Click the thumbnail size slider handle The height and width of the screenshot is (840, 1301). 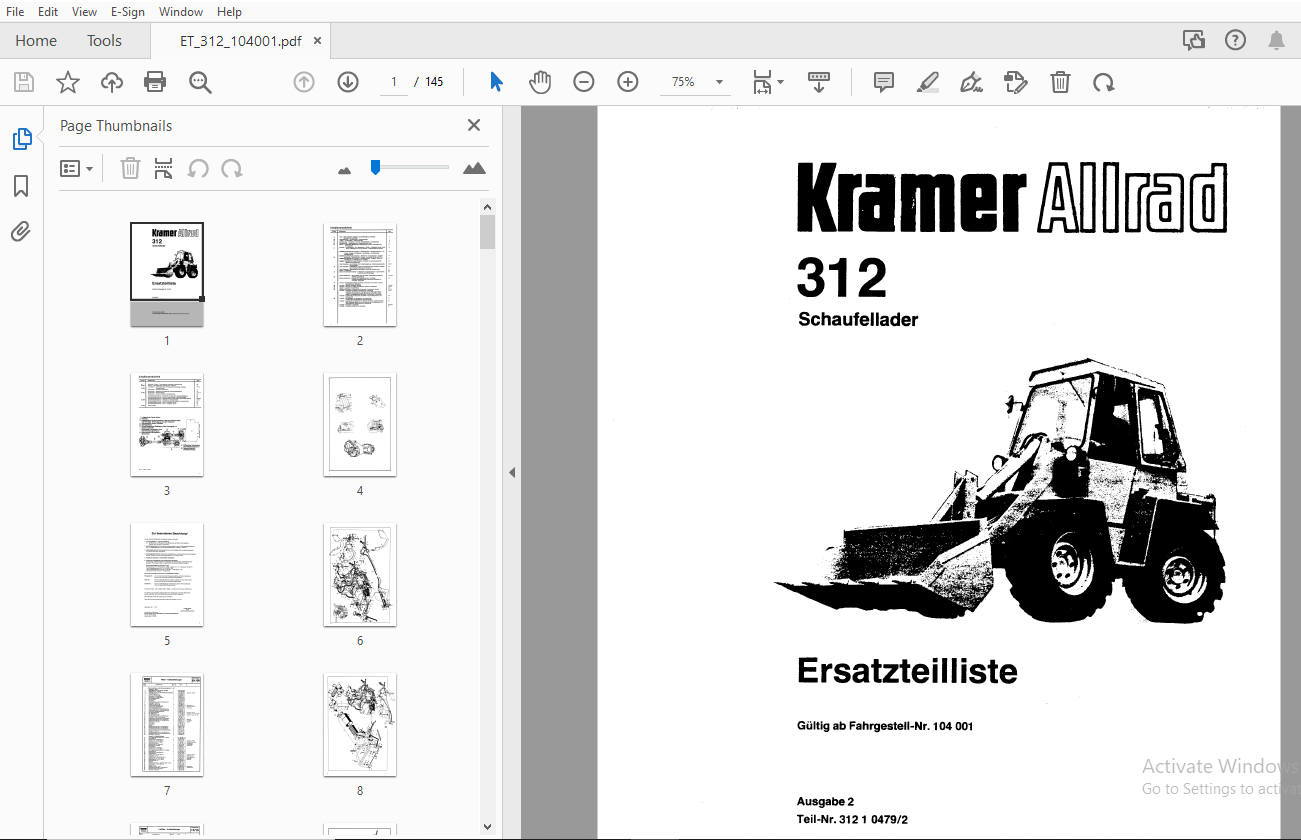coord(375,167)
